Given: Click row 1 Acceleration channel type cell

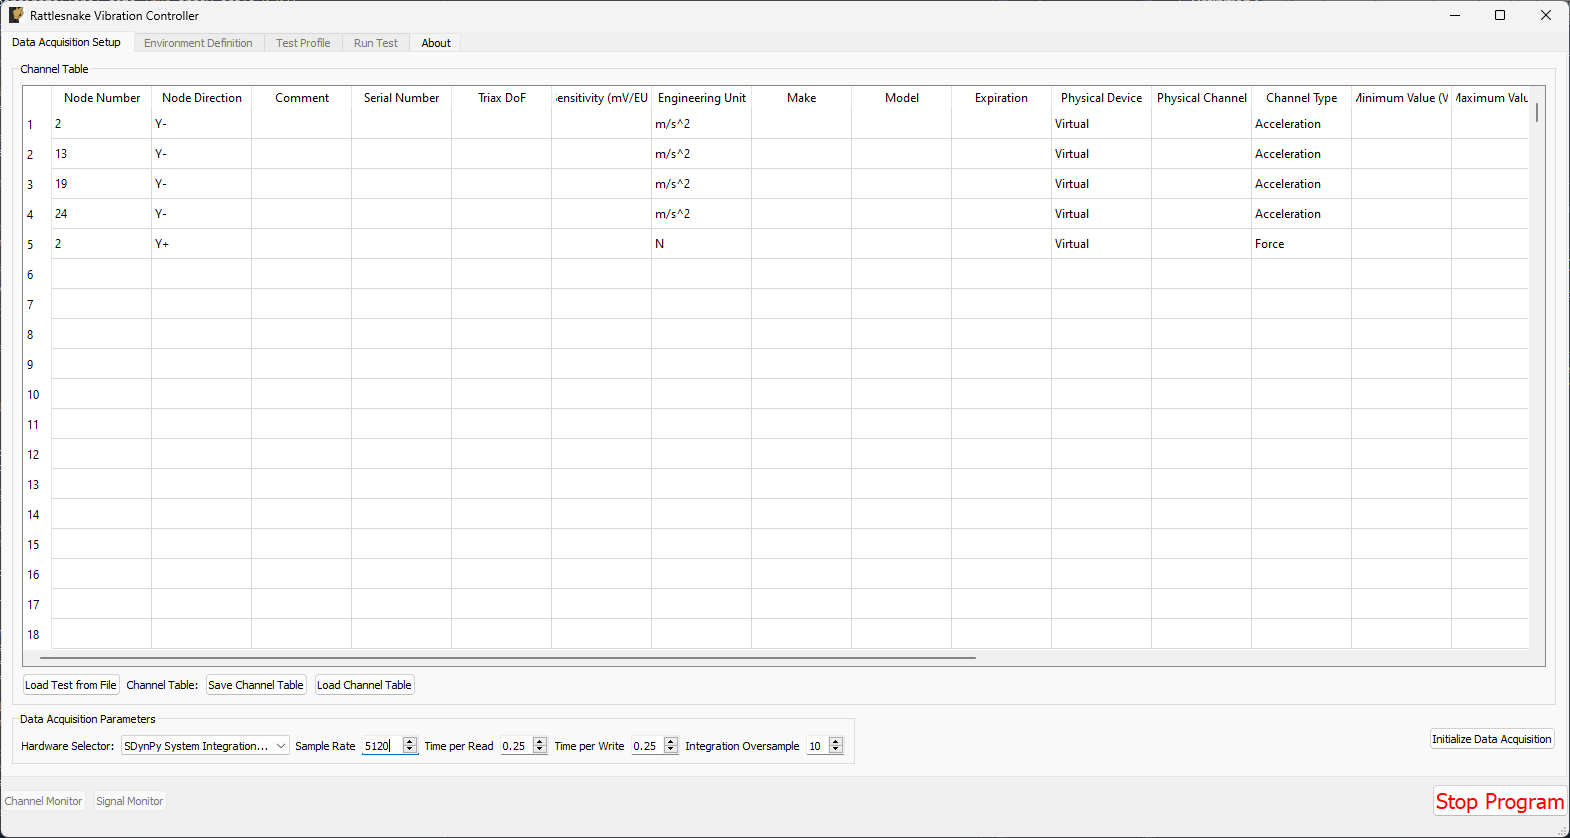Looking at the screenshot, I should [1302, 124].
